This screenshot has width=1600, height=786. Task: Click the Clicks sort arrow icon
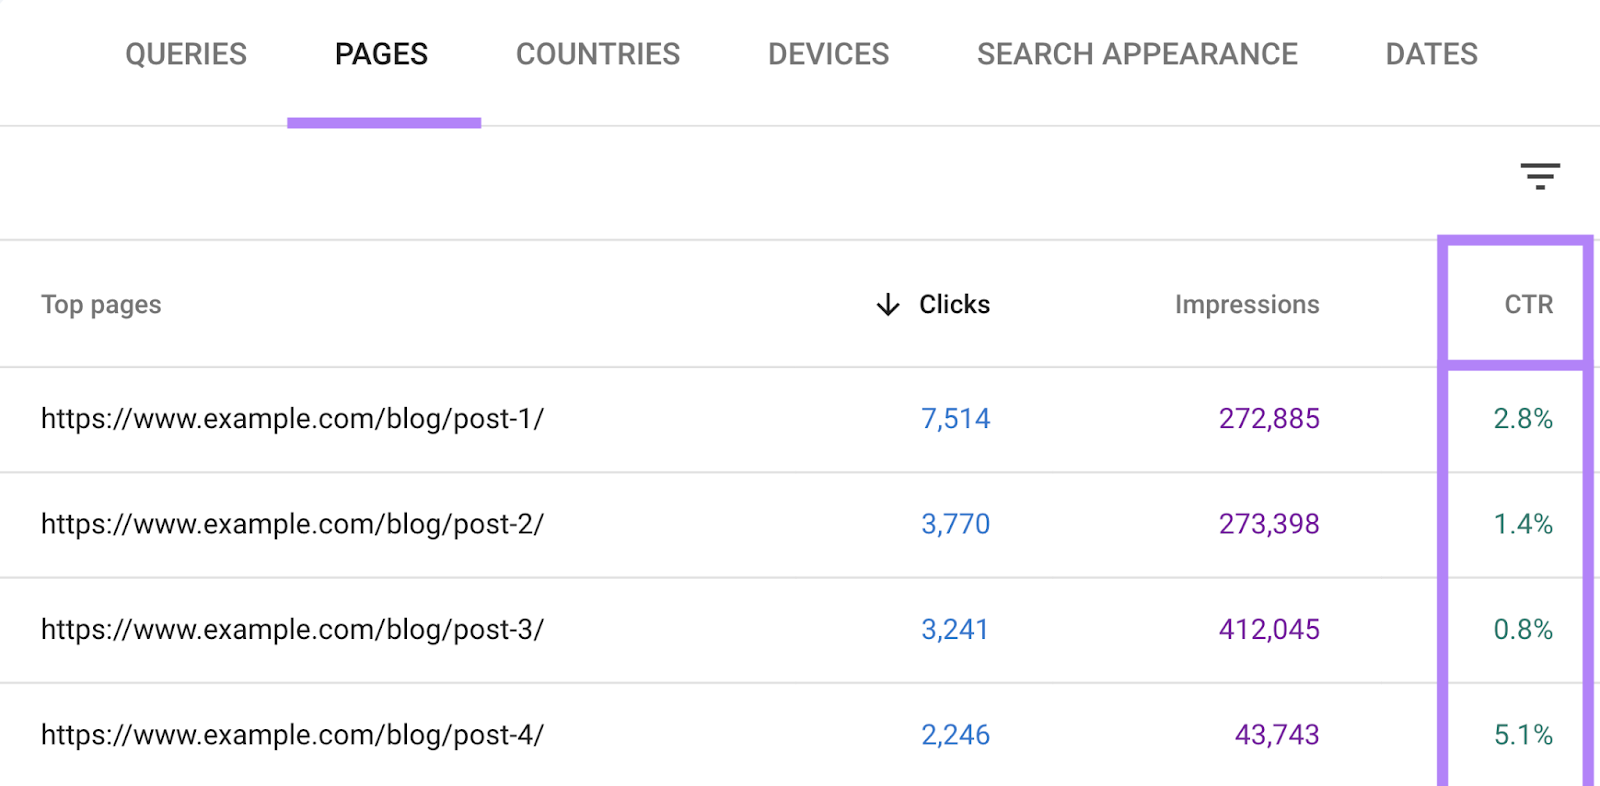point(887,304)
